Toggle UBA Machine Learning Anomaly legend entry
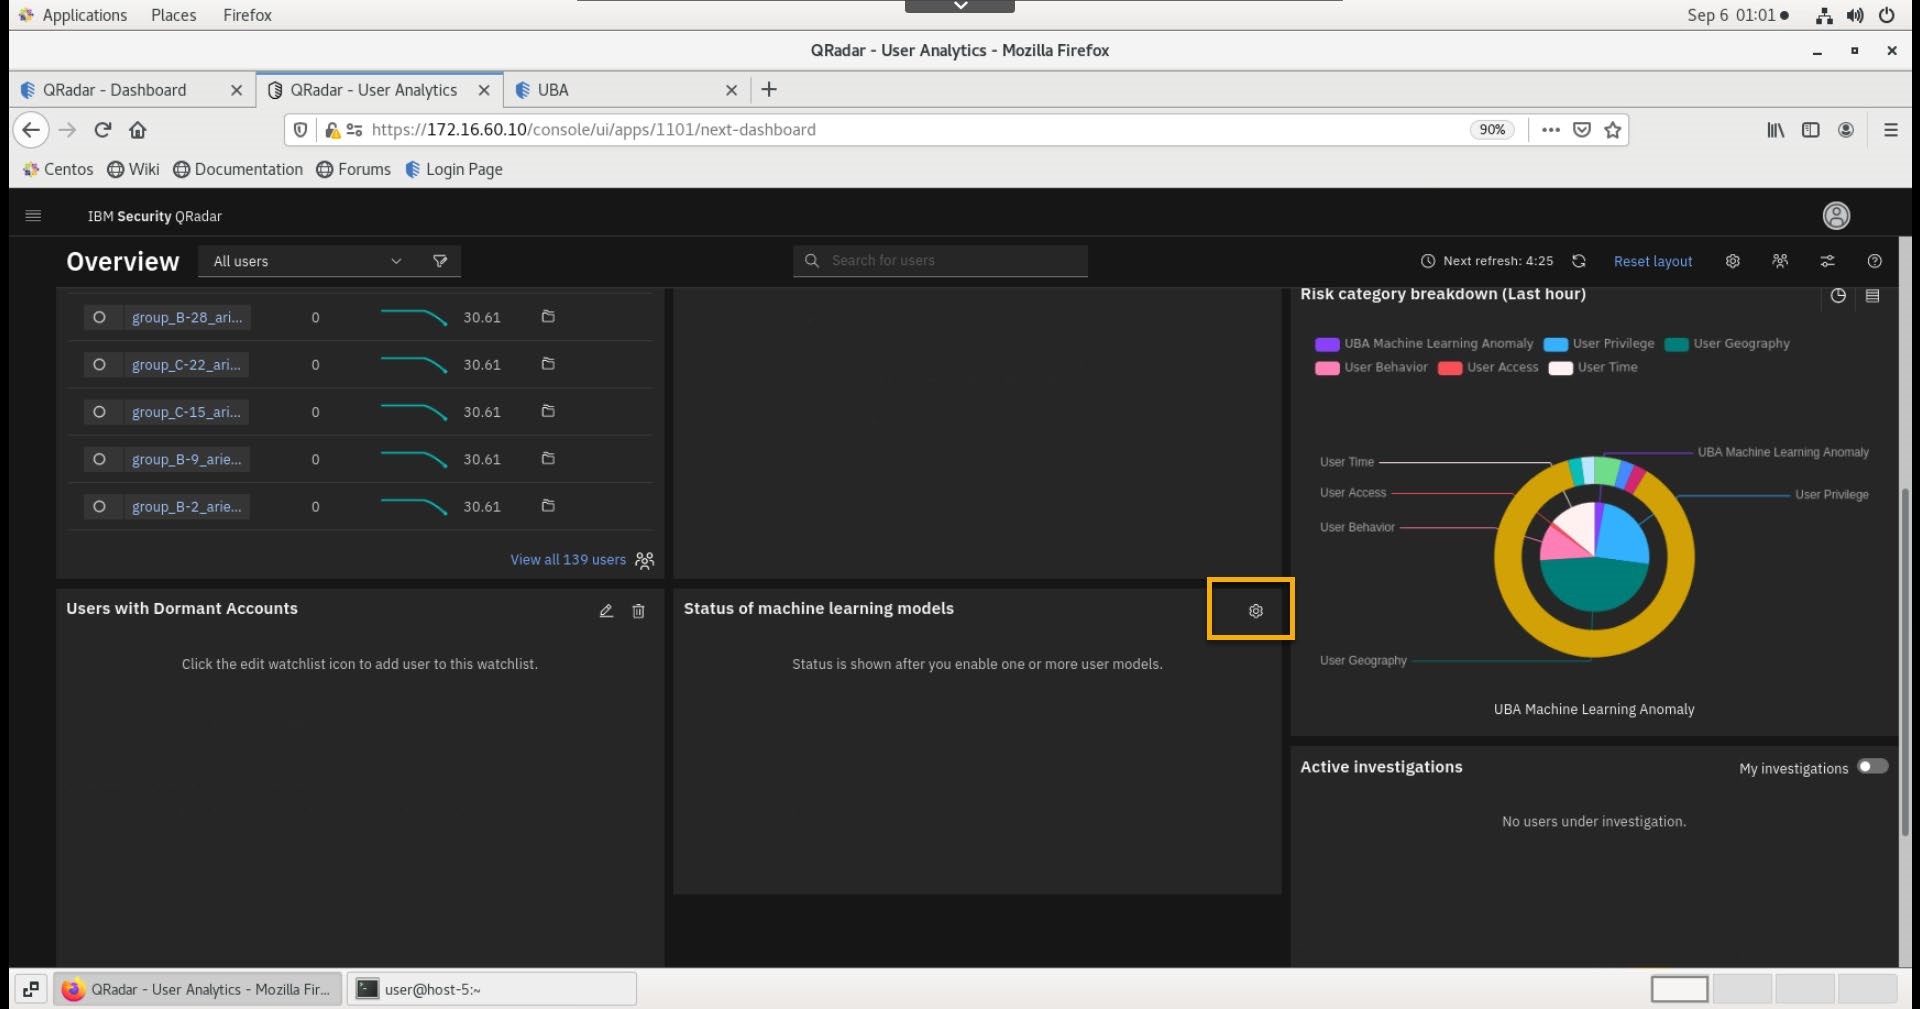The height and width of the screenshot is (1009, 1920). [x=1425, y=344]
